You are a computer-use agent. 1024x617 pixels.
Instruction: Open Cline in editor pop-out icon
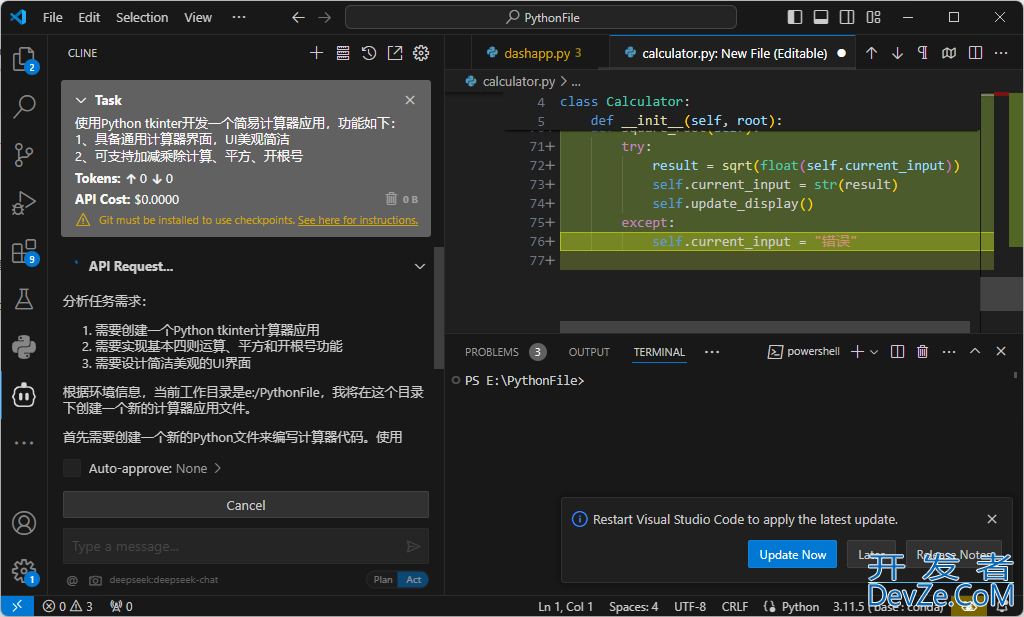pyautogui.click(x=395, y=53)
